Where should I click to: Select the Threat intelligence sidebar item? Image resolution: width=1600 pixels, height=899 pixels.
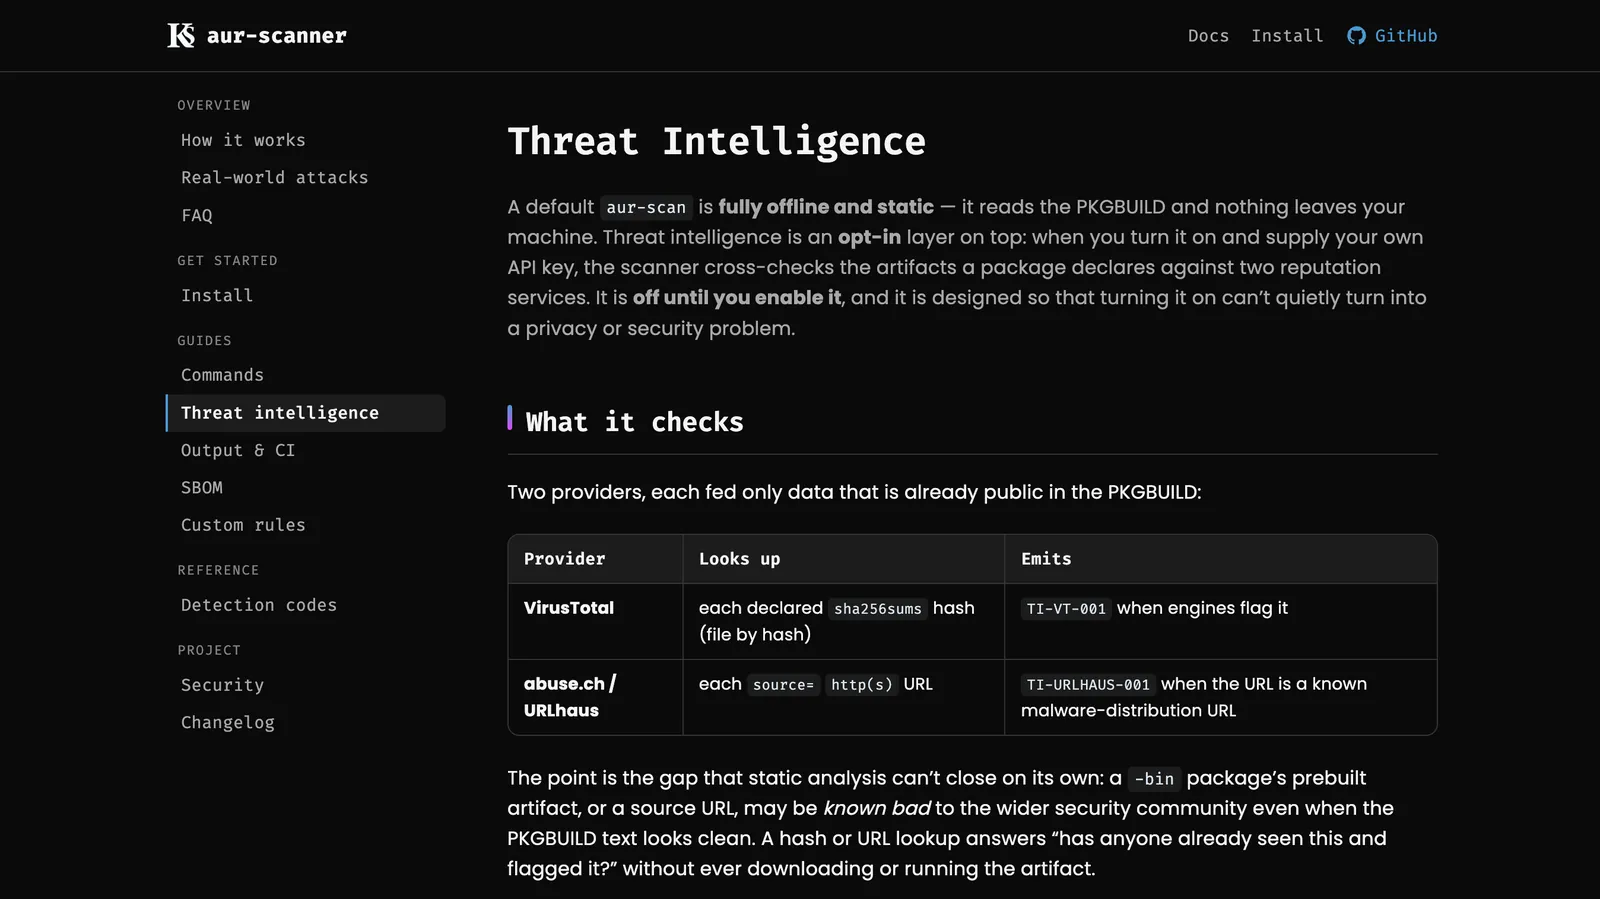(305, 413)
